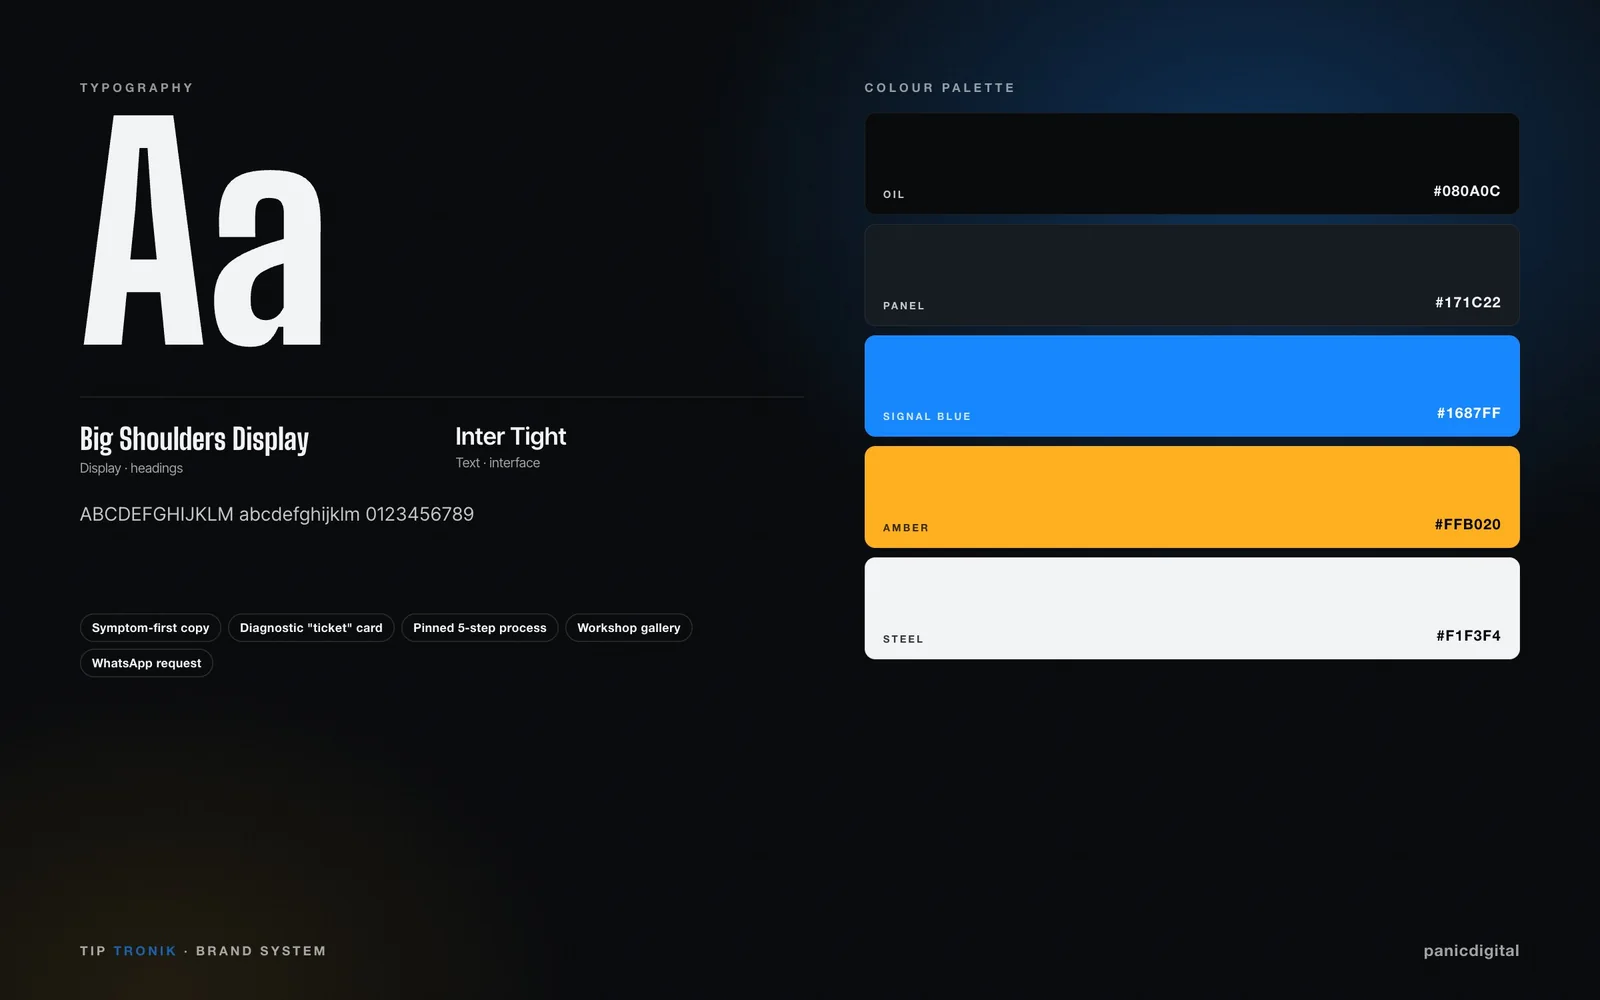Click the #FFB020 hex code
This screenshot has width=1600, height=1000.
1468,524
